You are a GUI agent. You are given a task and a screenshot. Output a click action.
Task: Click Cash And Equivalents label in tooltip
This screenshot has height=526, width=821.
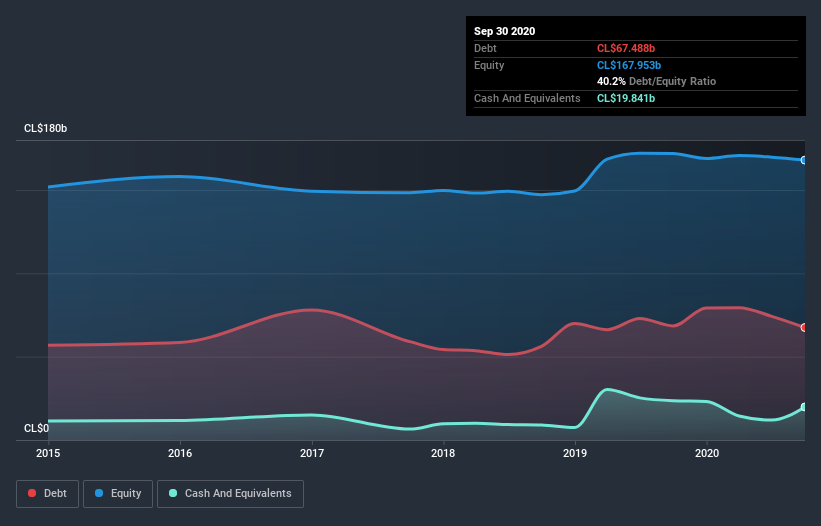coord(527,98)
